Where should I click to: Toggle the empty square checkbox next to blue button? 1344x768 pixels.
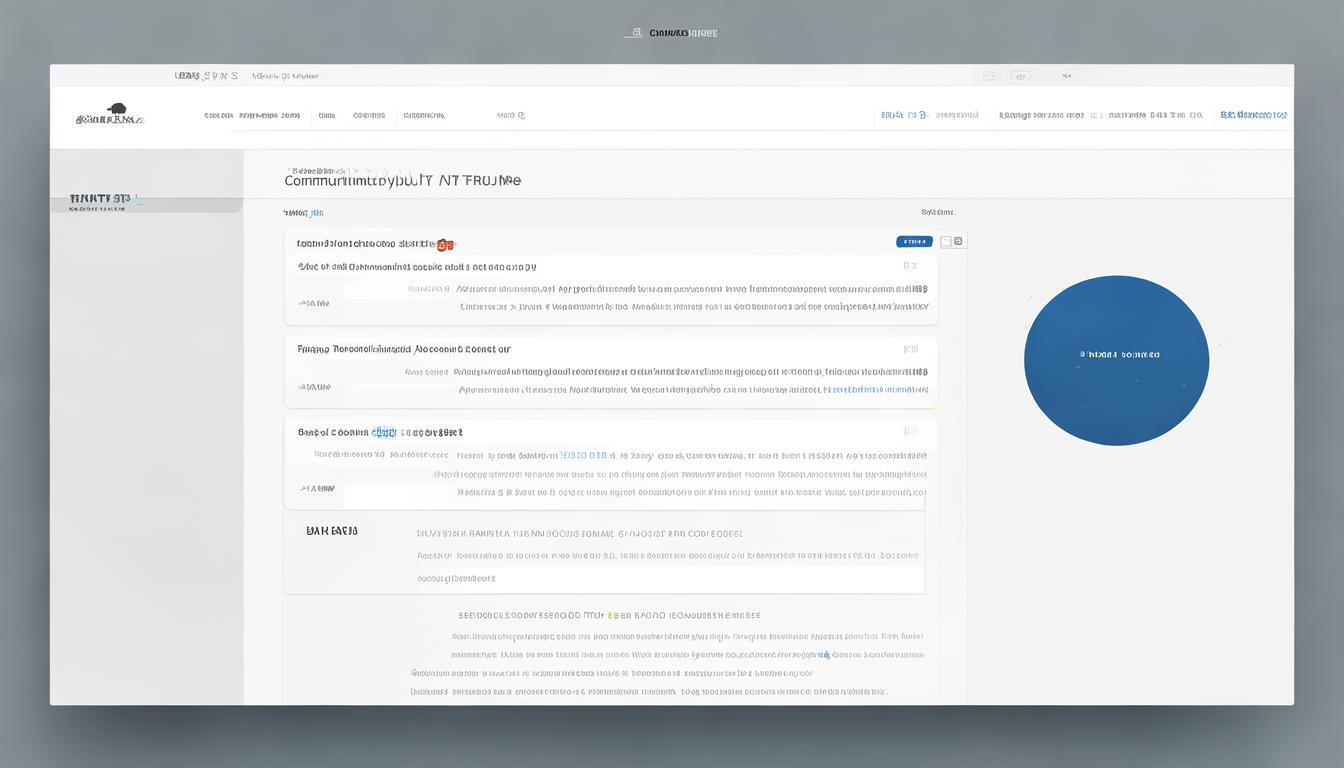tap(945, 241)
